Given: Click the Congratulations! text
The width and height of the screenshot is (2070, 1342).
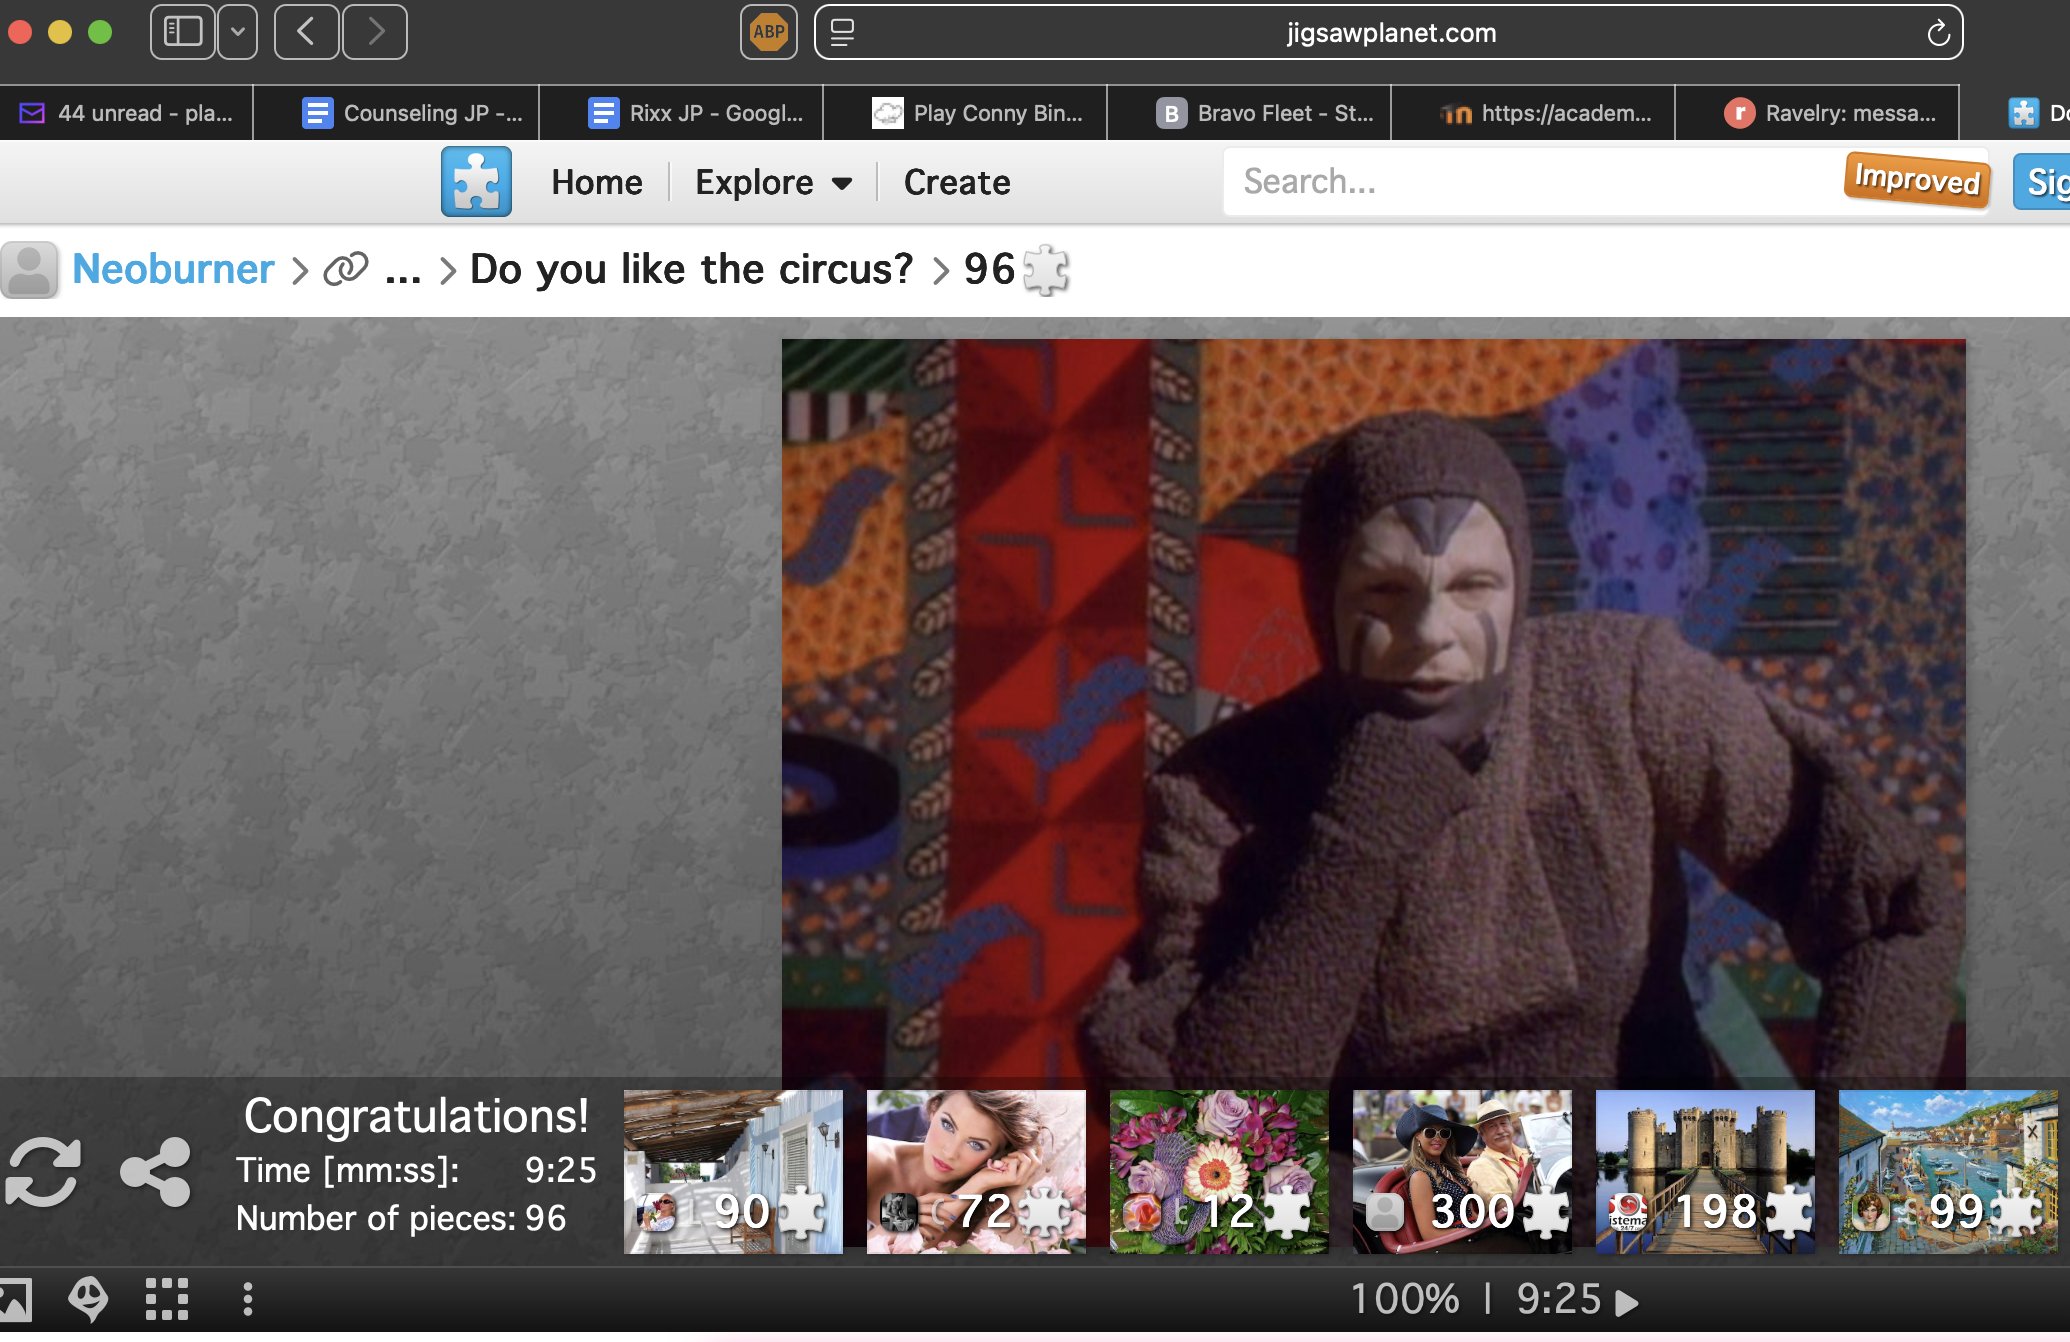Looking at the screenshot, I should pos(416,1115).
